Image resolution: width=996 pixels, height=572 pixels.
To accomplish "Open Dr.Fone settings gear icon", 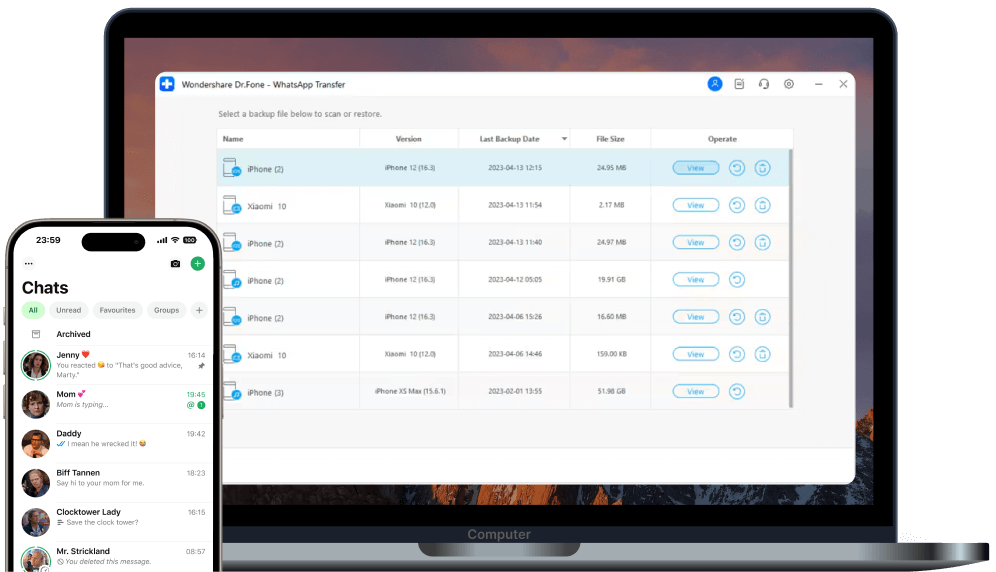I will pyautogui.click(x=789, y=84).
